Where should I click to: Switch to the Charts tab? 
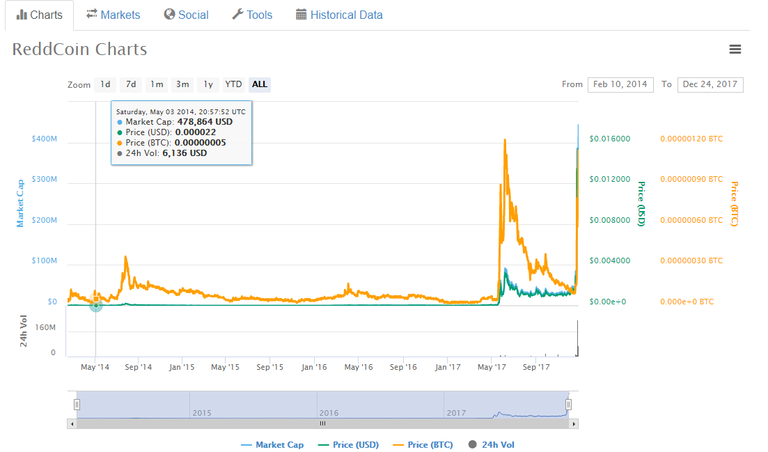point(40,15)
